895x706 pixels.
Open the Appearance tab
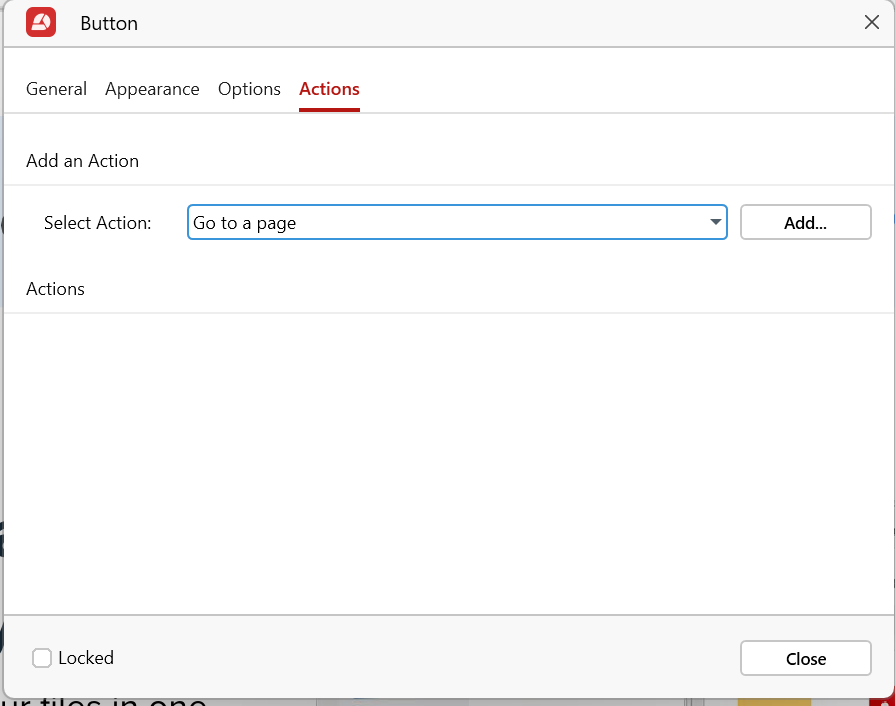(152, 89)
